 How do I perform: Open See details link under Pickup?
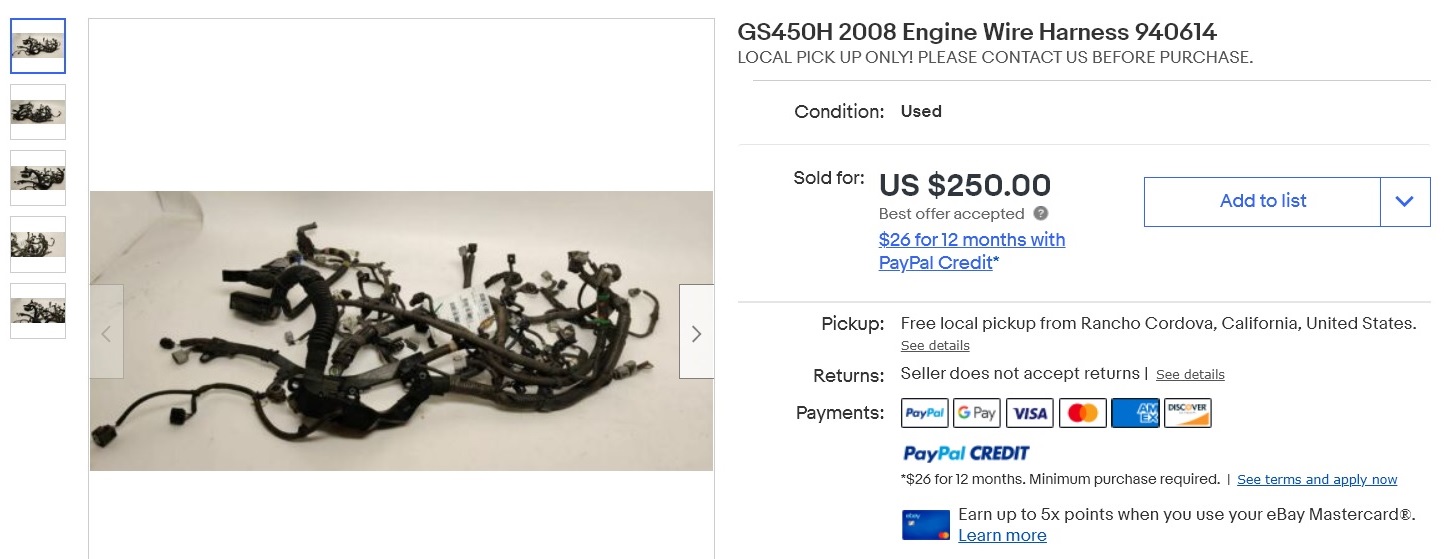935,346
